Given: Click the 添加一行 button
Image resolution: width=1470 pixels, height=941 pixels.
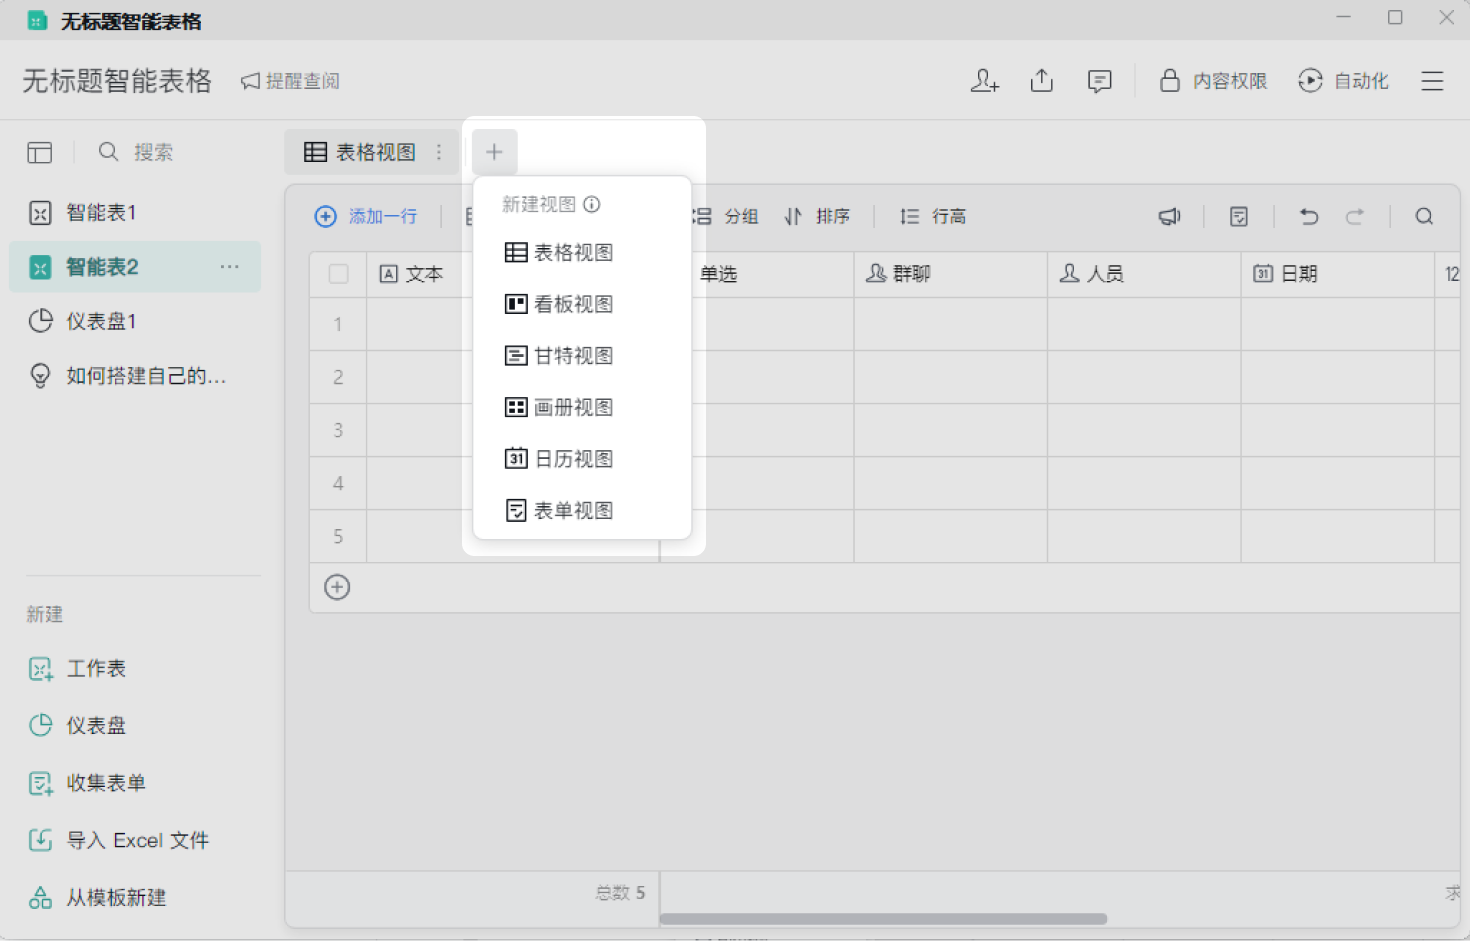Looking at the screenshot, I should tap(366, 217).
